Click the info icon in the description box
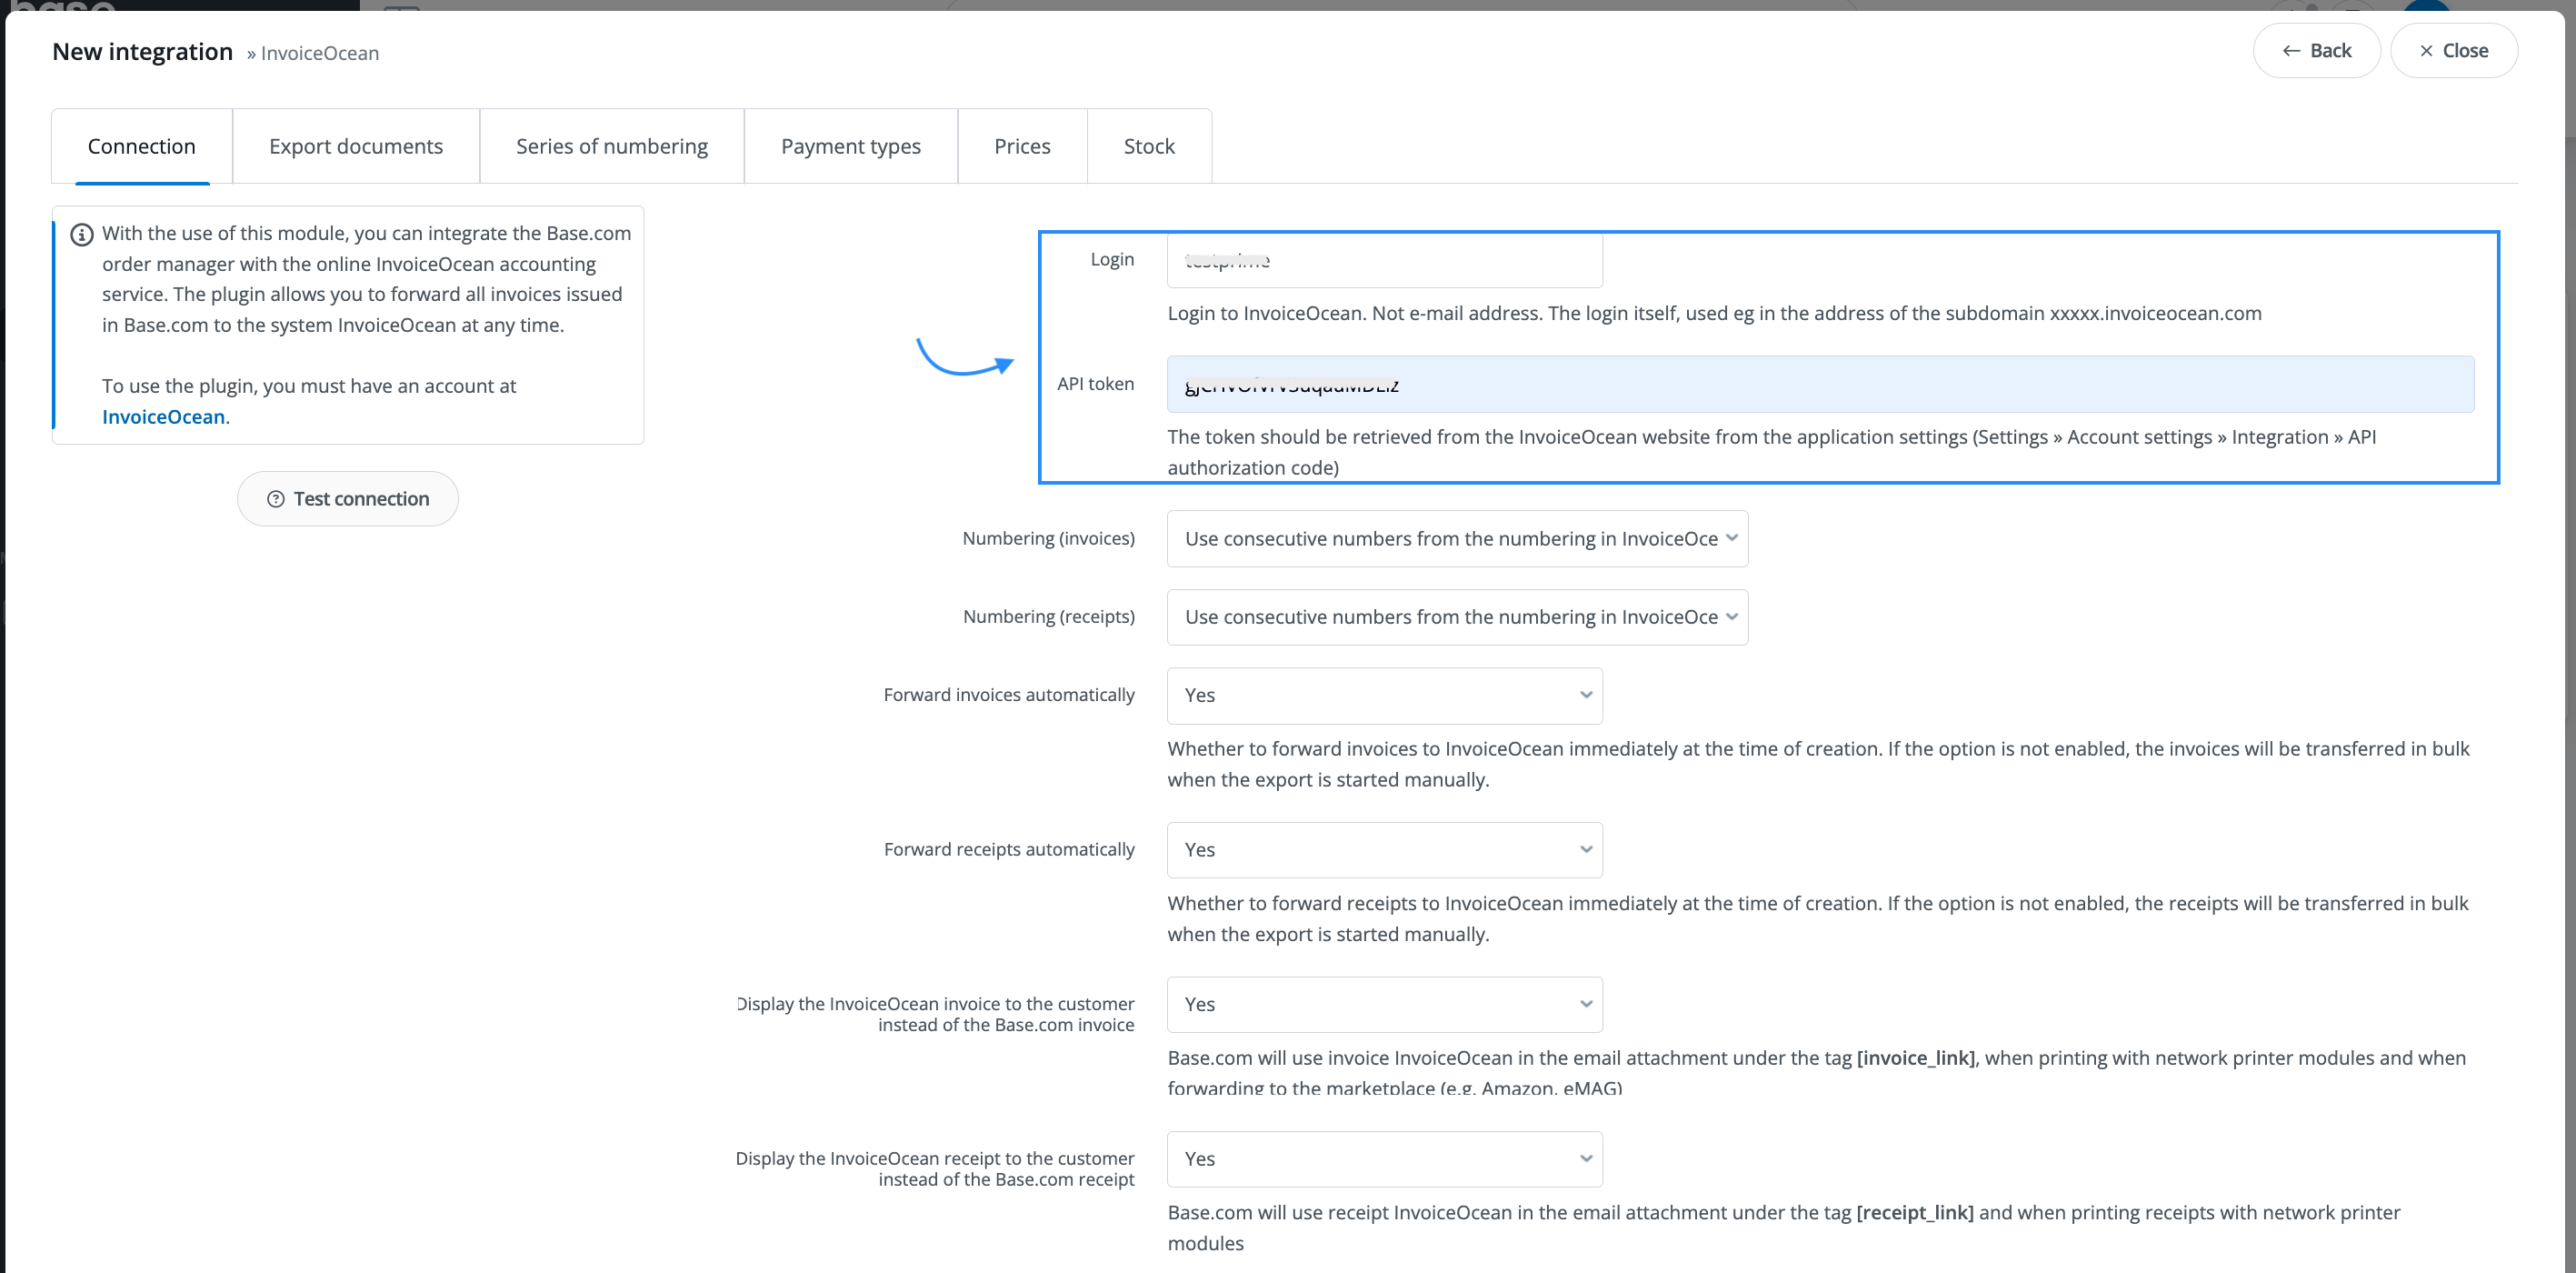This screenshot has width=2576, height=1273. (x=82, y=235)
